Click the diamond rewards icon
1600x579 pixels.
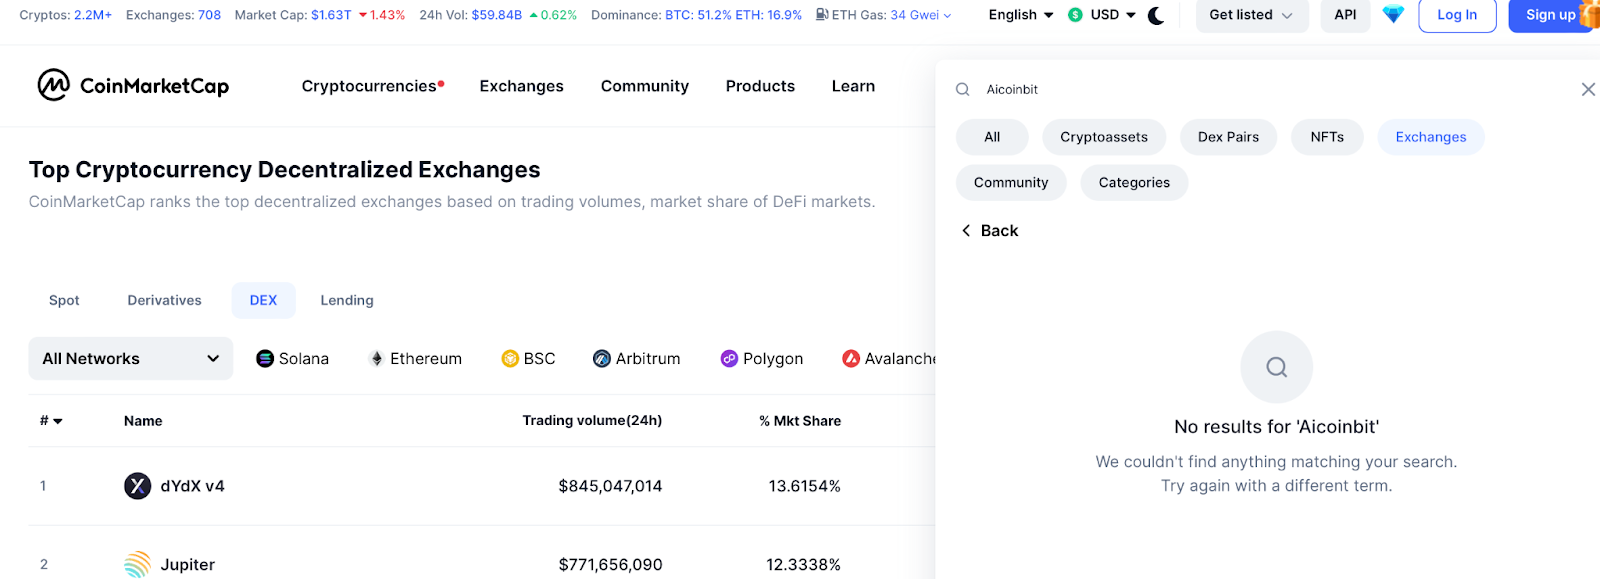click(1393, 15)
